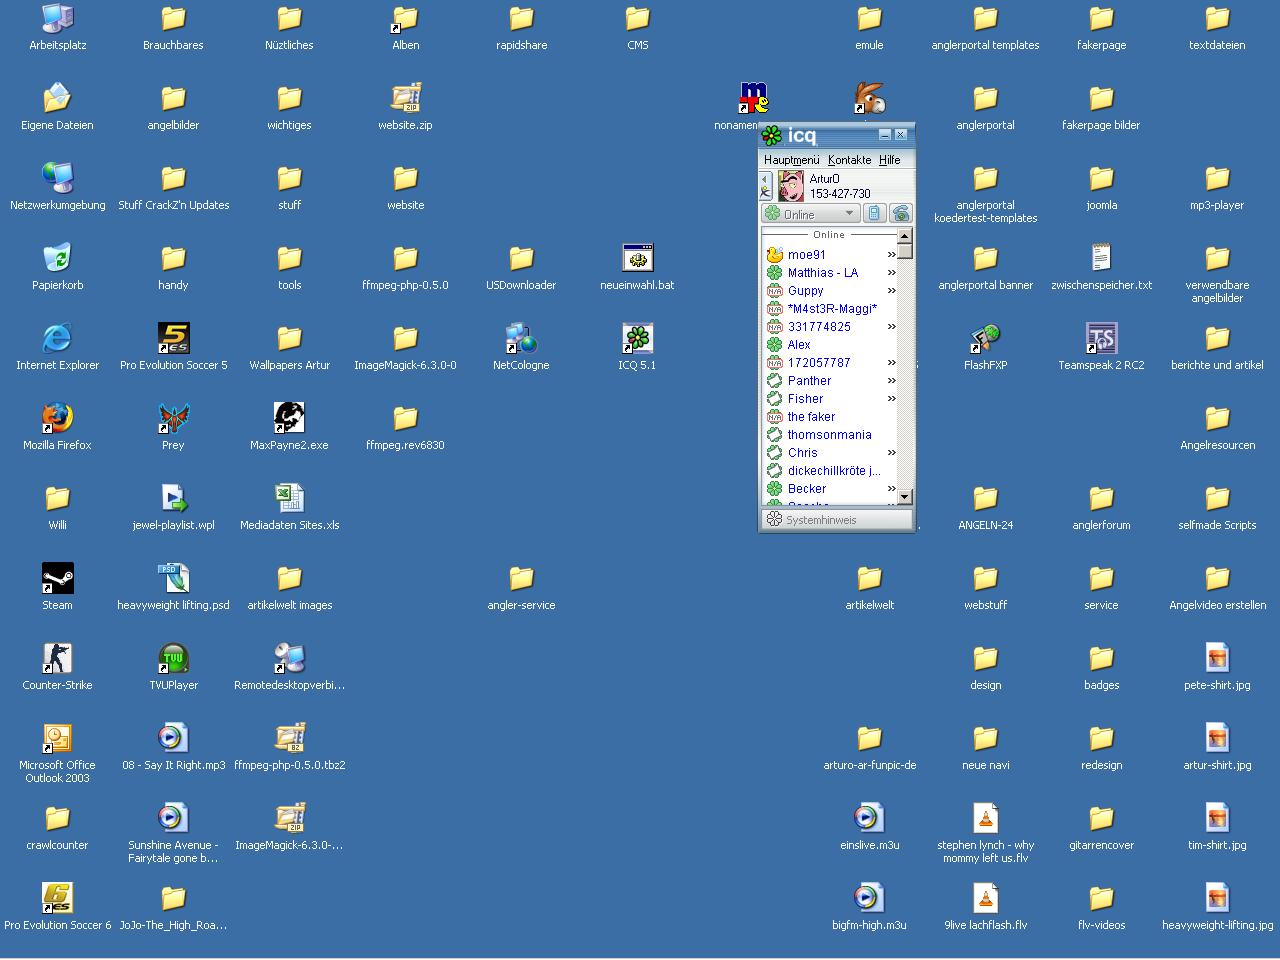Expand the arrows next to 172057787
Viewport: 1280px width, 960px height.
[891, 363]
